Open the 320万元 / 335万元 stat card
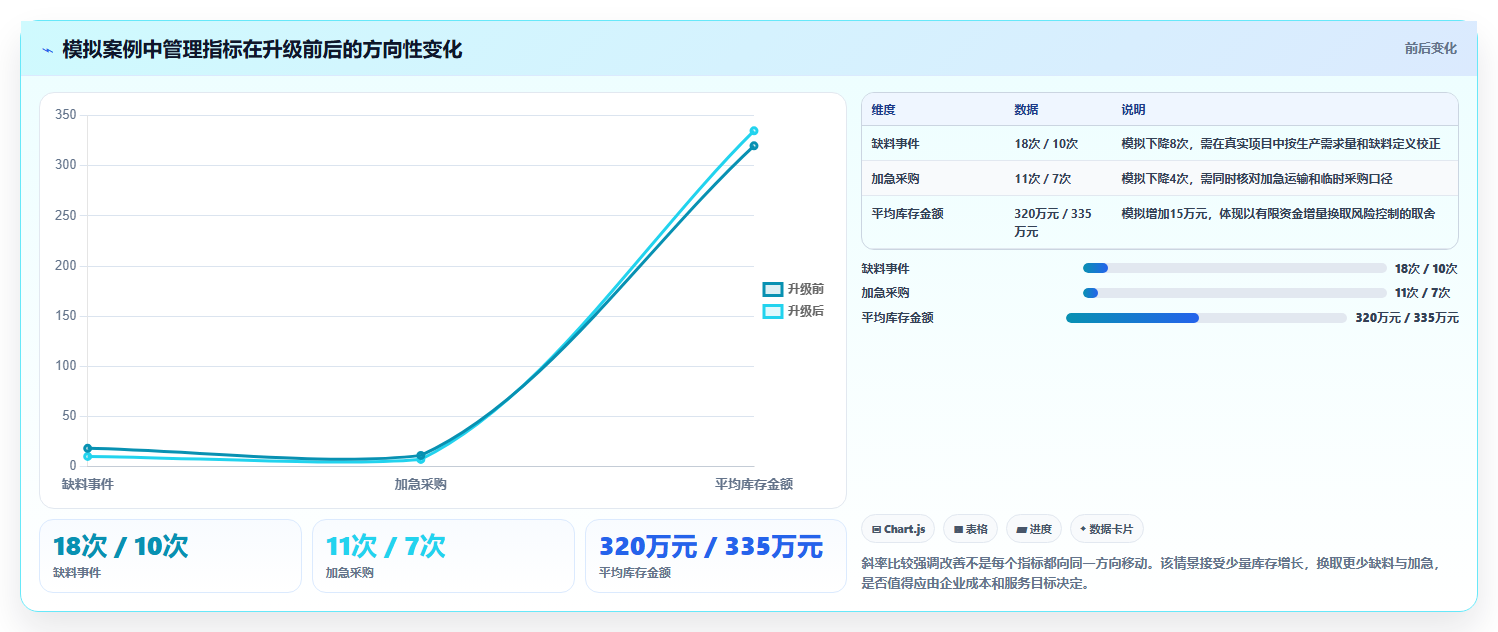The height and width of the screenshot is (632, 1498). click(x=716, y=556)
